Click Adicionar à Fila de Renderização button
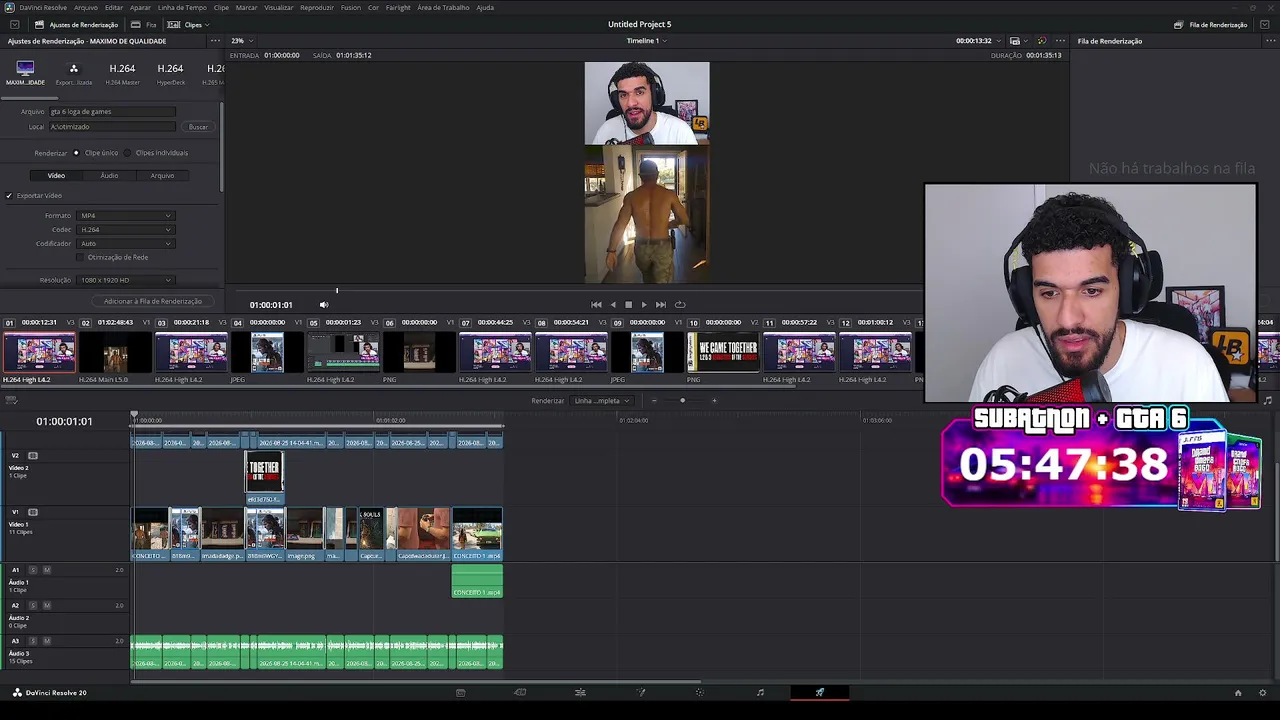Image resolution: width=1280 pixels, height=720 pixels. click(x=153, y=301)
